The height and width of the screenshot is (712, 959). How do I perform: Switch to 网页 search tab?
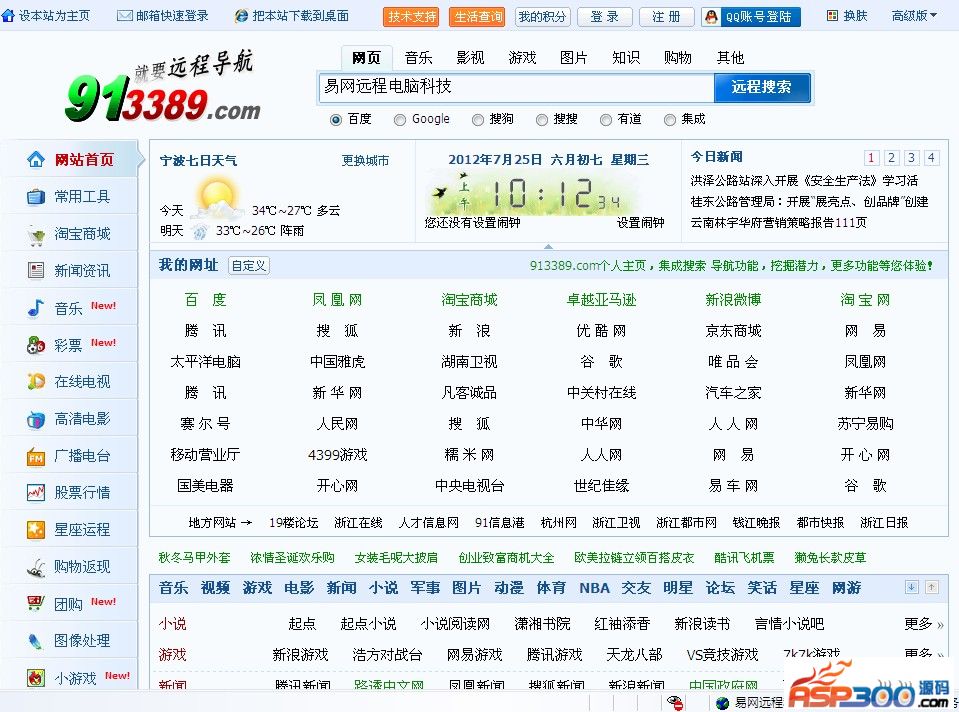pyautogui.click(x=366, y=58)
